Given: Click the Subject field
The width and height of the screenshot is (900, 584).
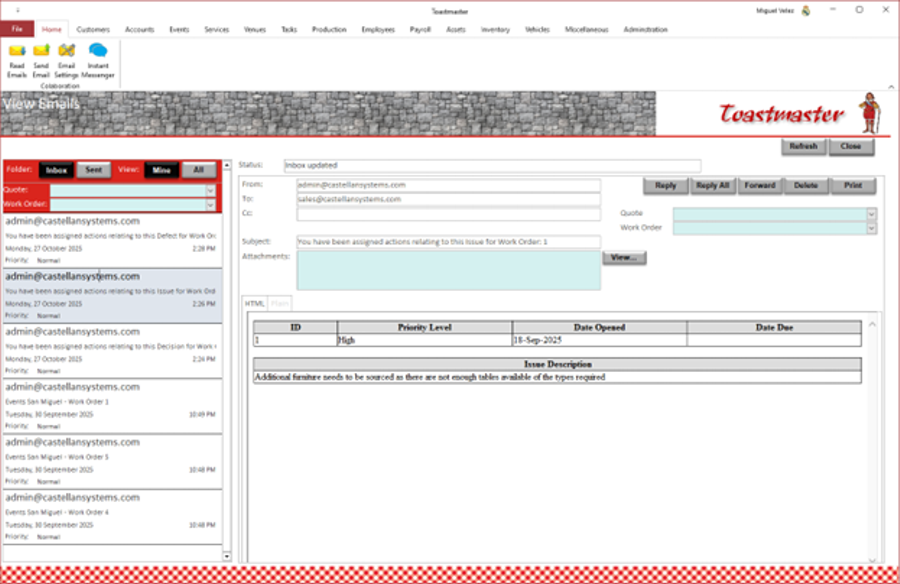Looking at the screenshot, I should (x=448, y=242).
